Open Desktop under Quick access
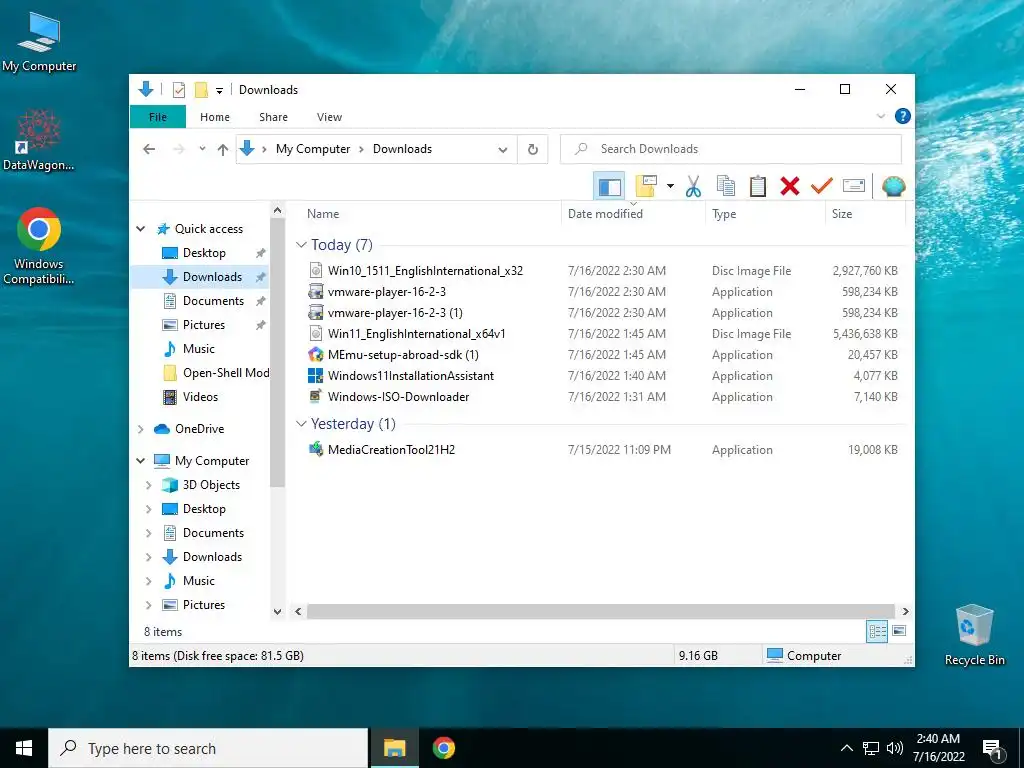 pyautogui.click(x=204, y=253)
